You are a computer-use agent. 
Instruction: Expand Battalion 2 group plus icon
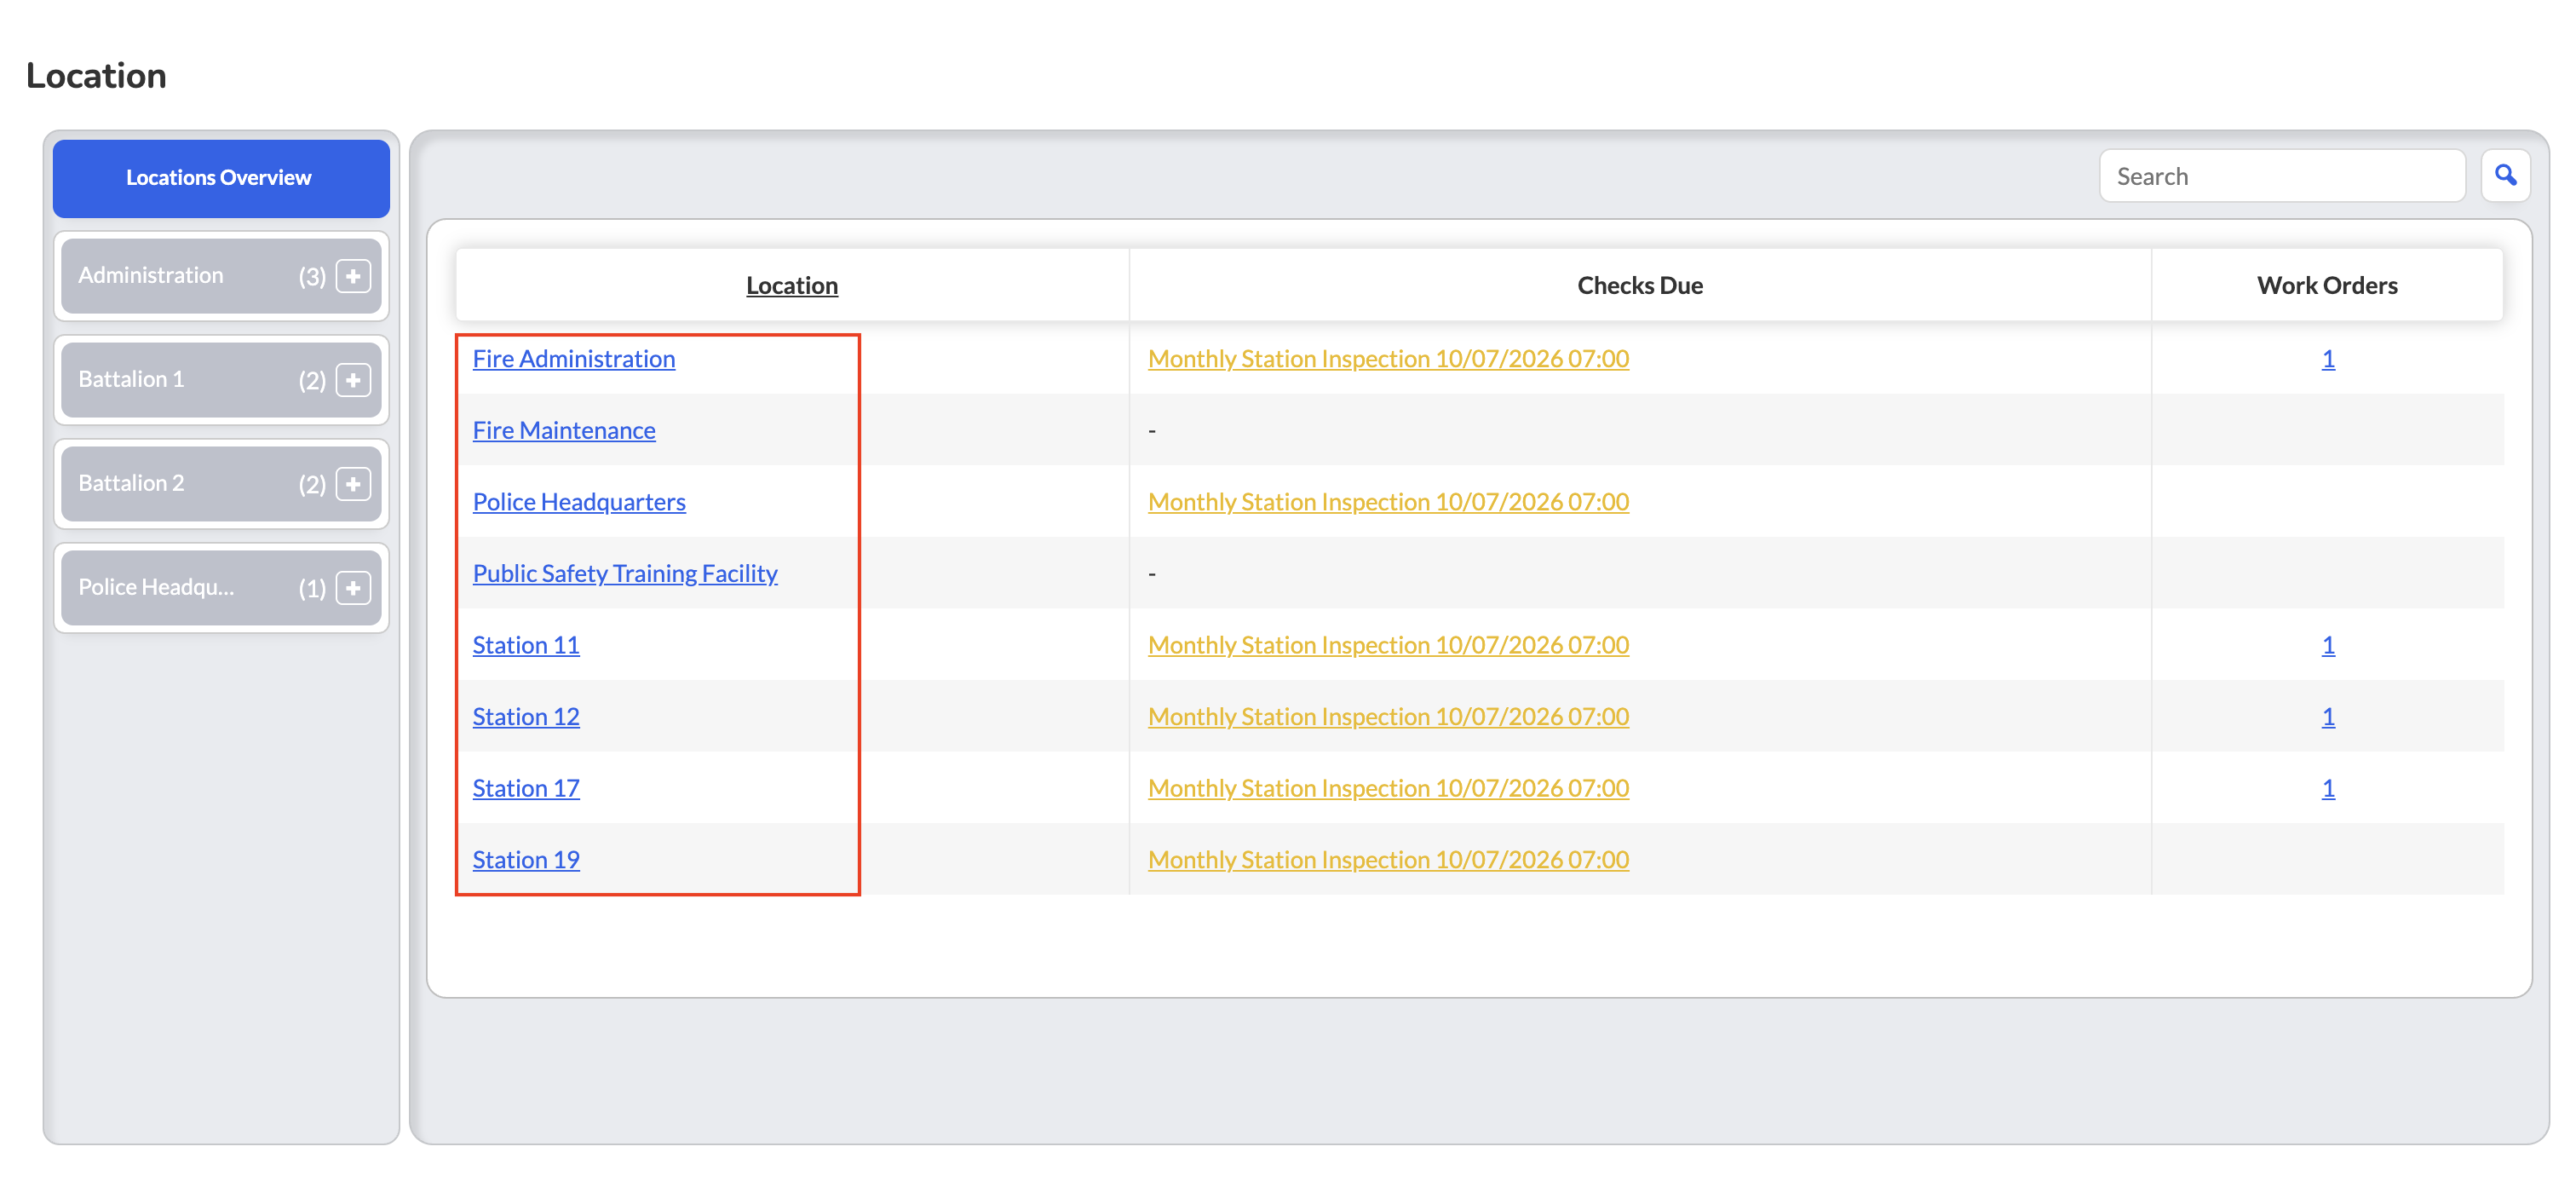click(x=353, y=484)
